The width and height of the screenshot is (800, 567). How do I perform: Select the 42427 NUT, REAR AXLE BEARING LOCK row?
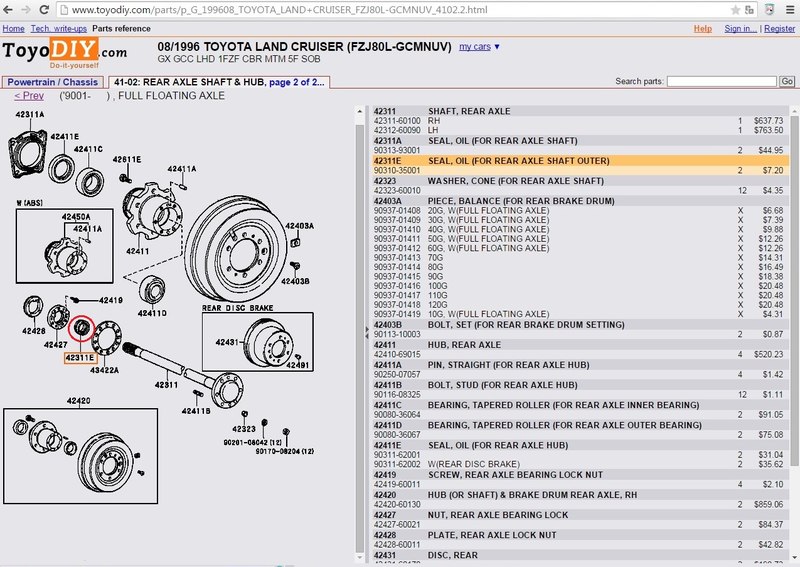(581, 515)
